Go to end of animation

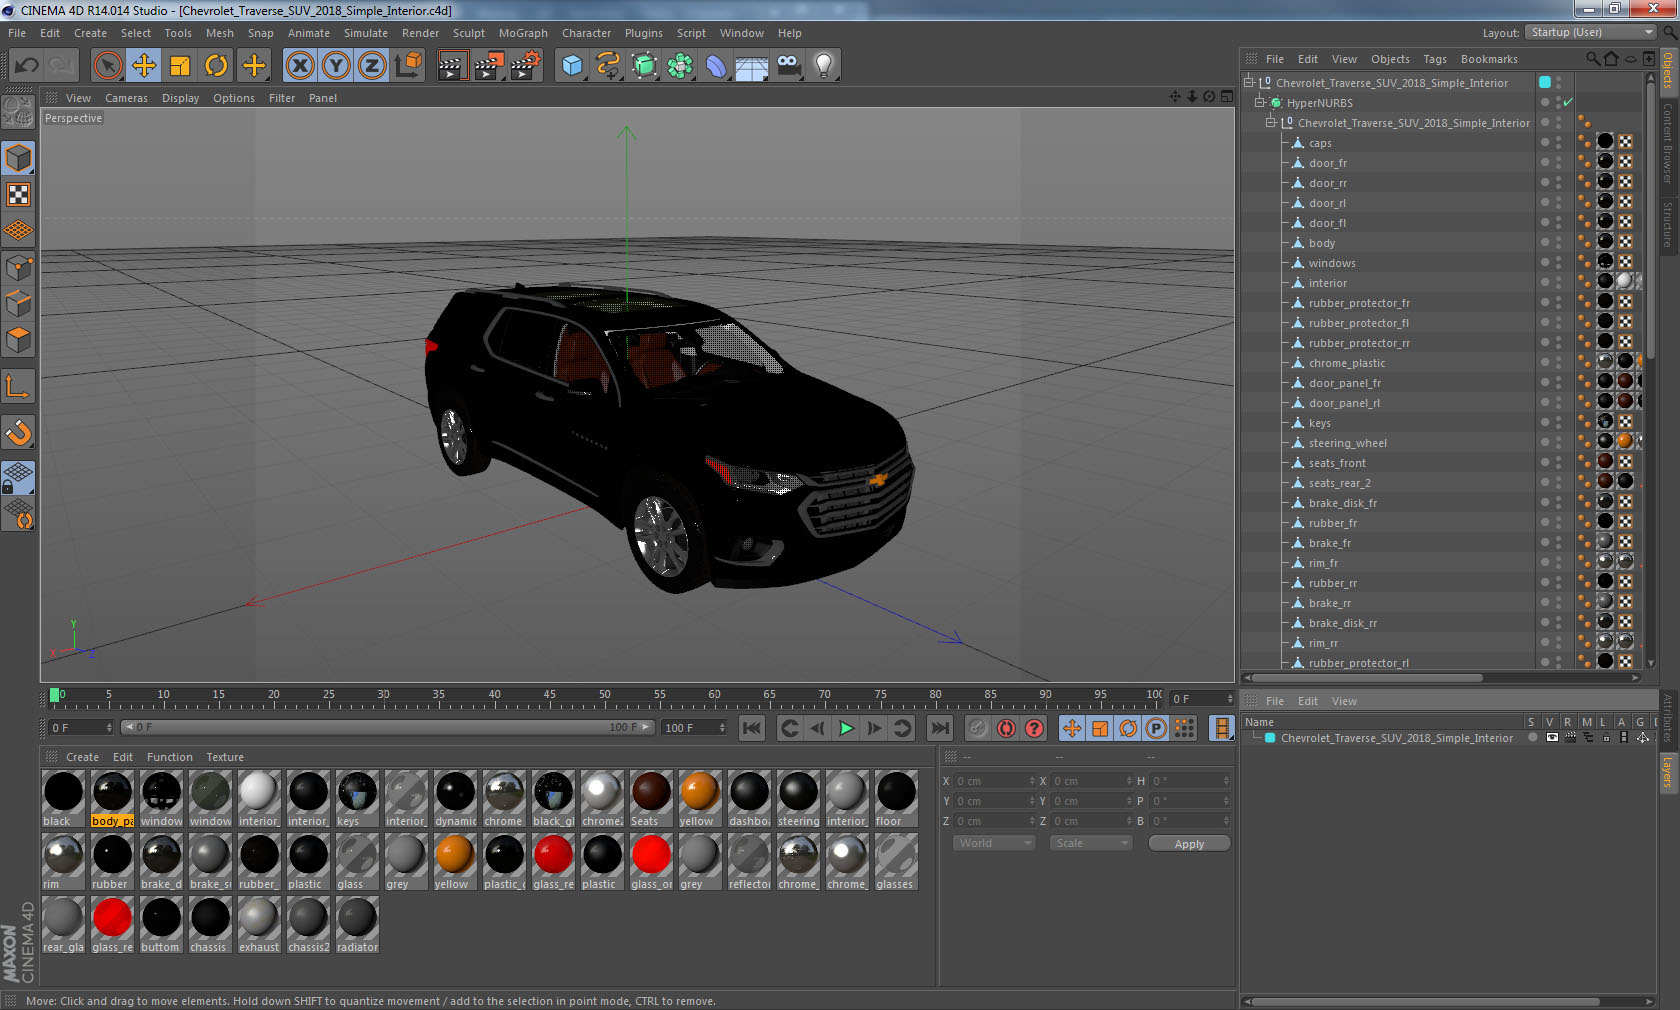point(939,728)
